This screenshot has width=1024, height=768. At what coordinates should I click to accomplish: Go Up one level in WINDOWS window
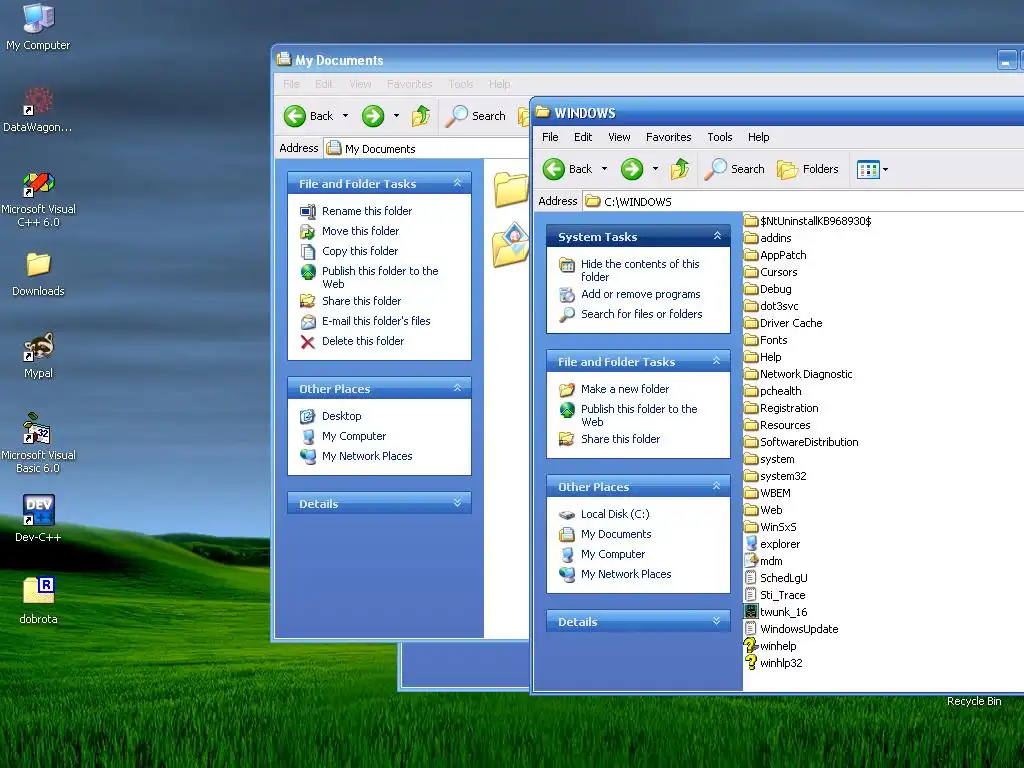[x=680, y=169]
